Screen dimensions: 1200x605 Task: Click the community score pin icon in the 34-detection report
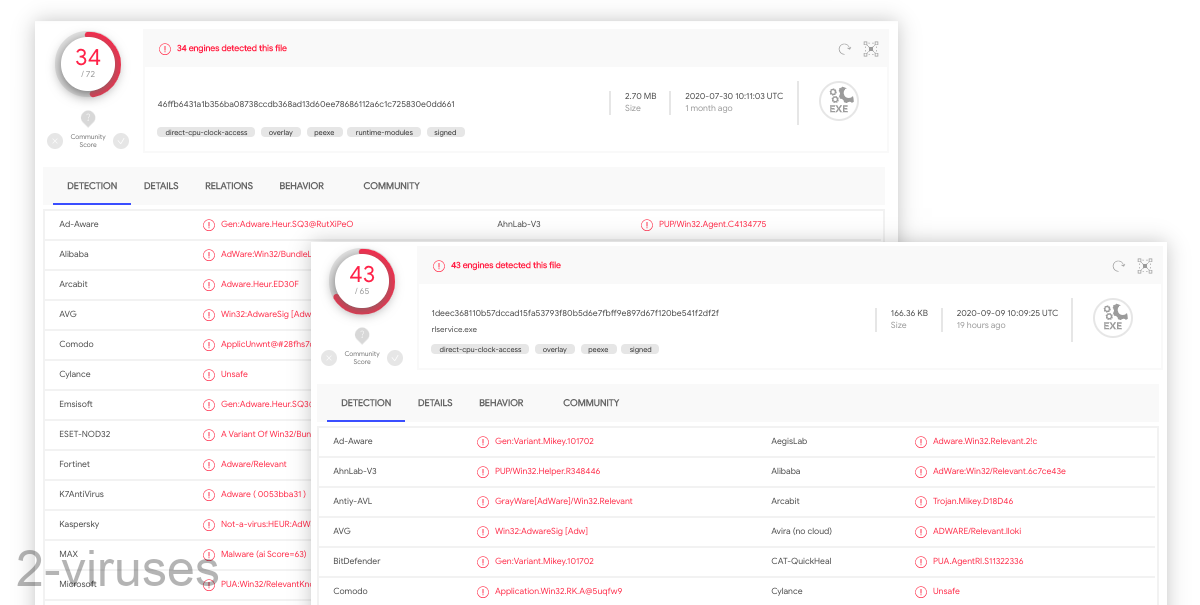point(88,118)
